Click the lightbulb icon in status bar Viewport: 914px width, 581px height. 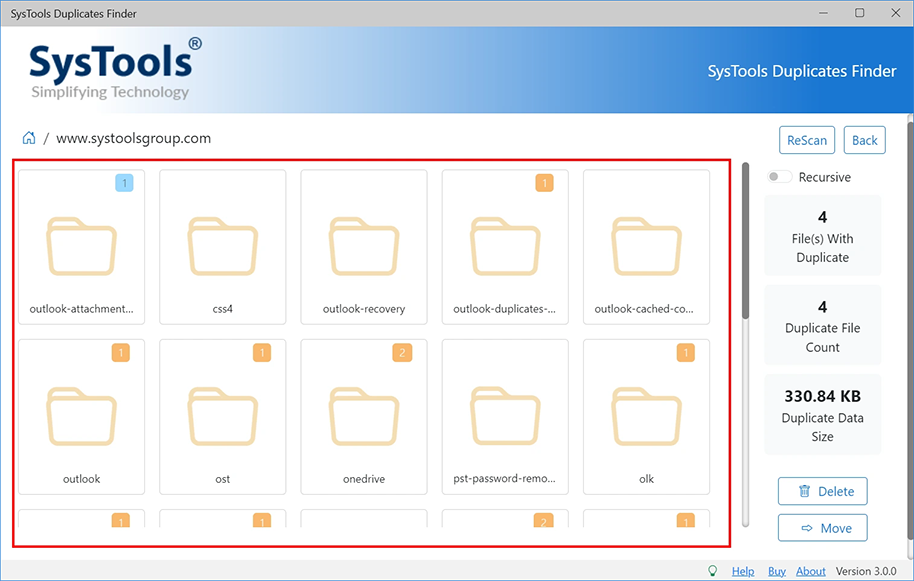(712, 571)
